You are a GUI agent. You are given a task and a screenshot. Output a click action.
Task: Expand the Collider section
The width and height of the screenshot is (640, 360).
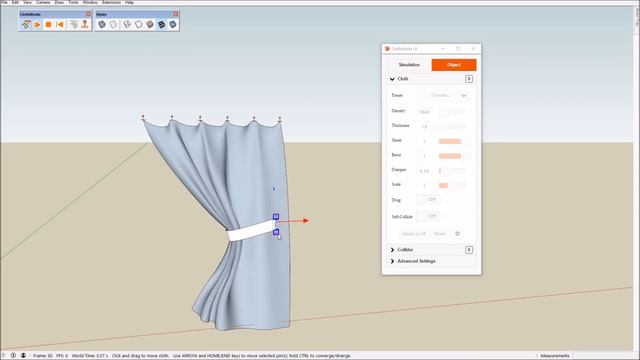(x=392, y=250)
